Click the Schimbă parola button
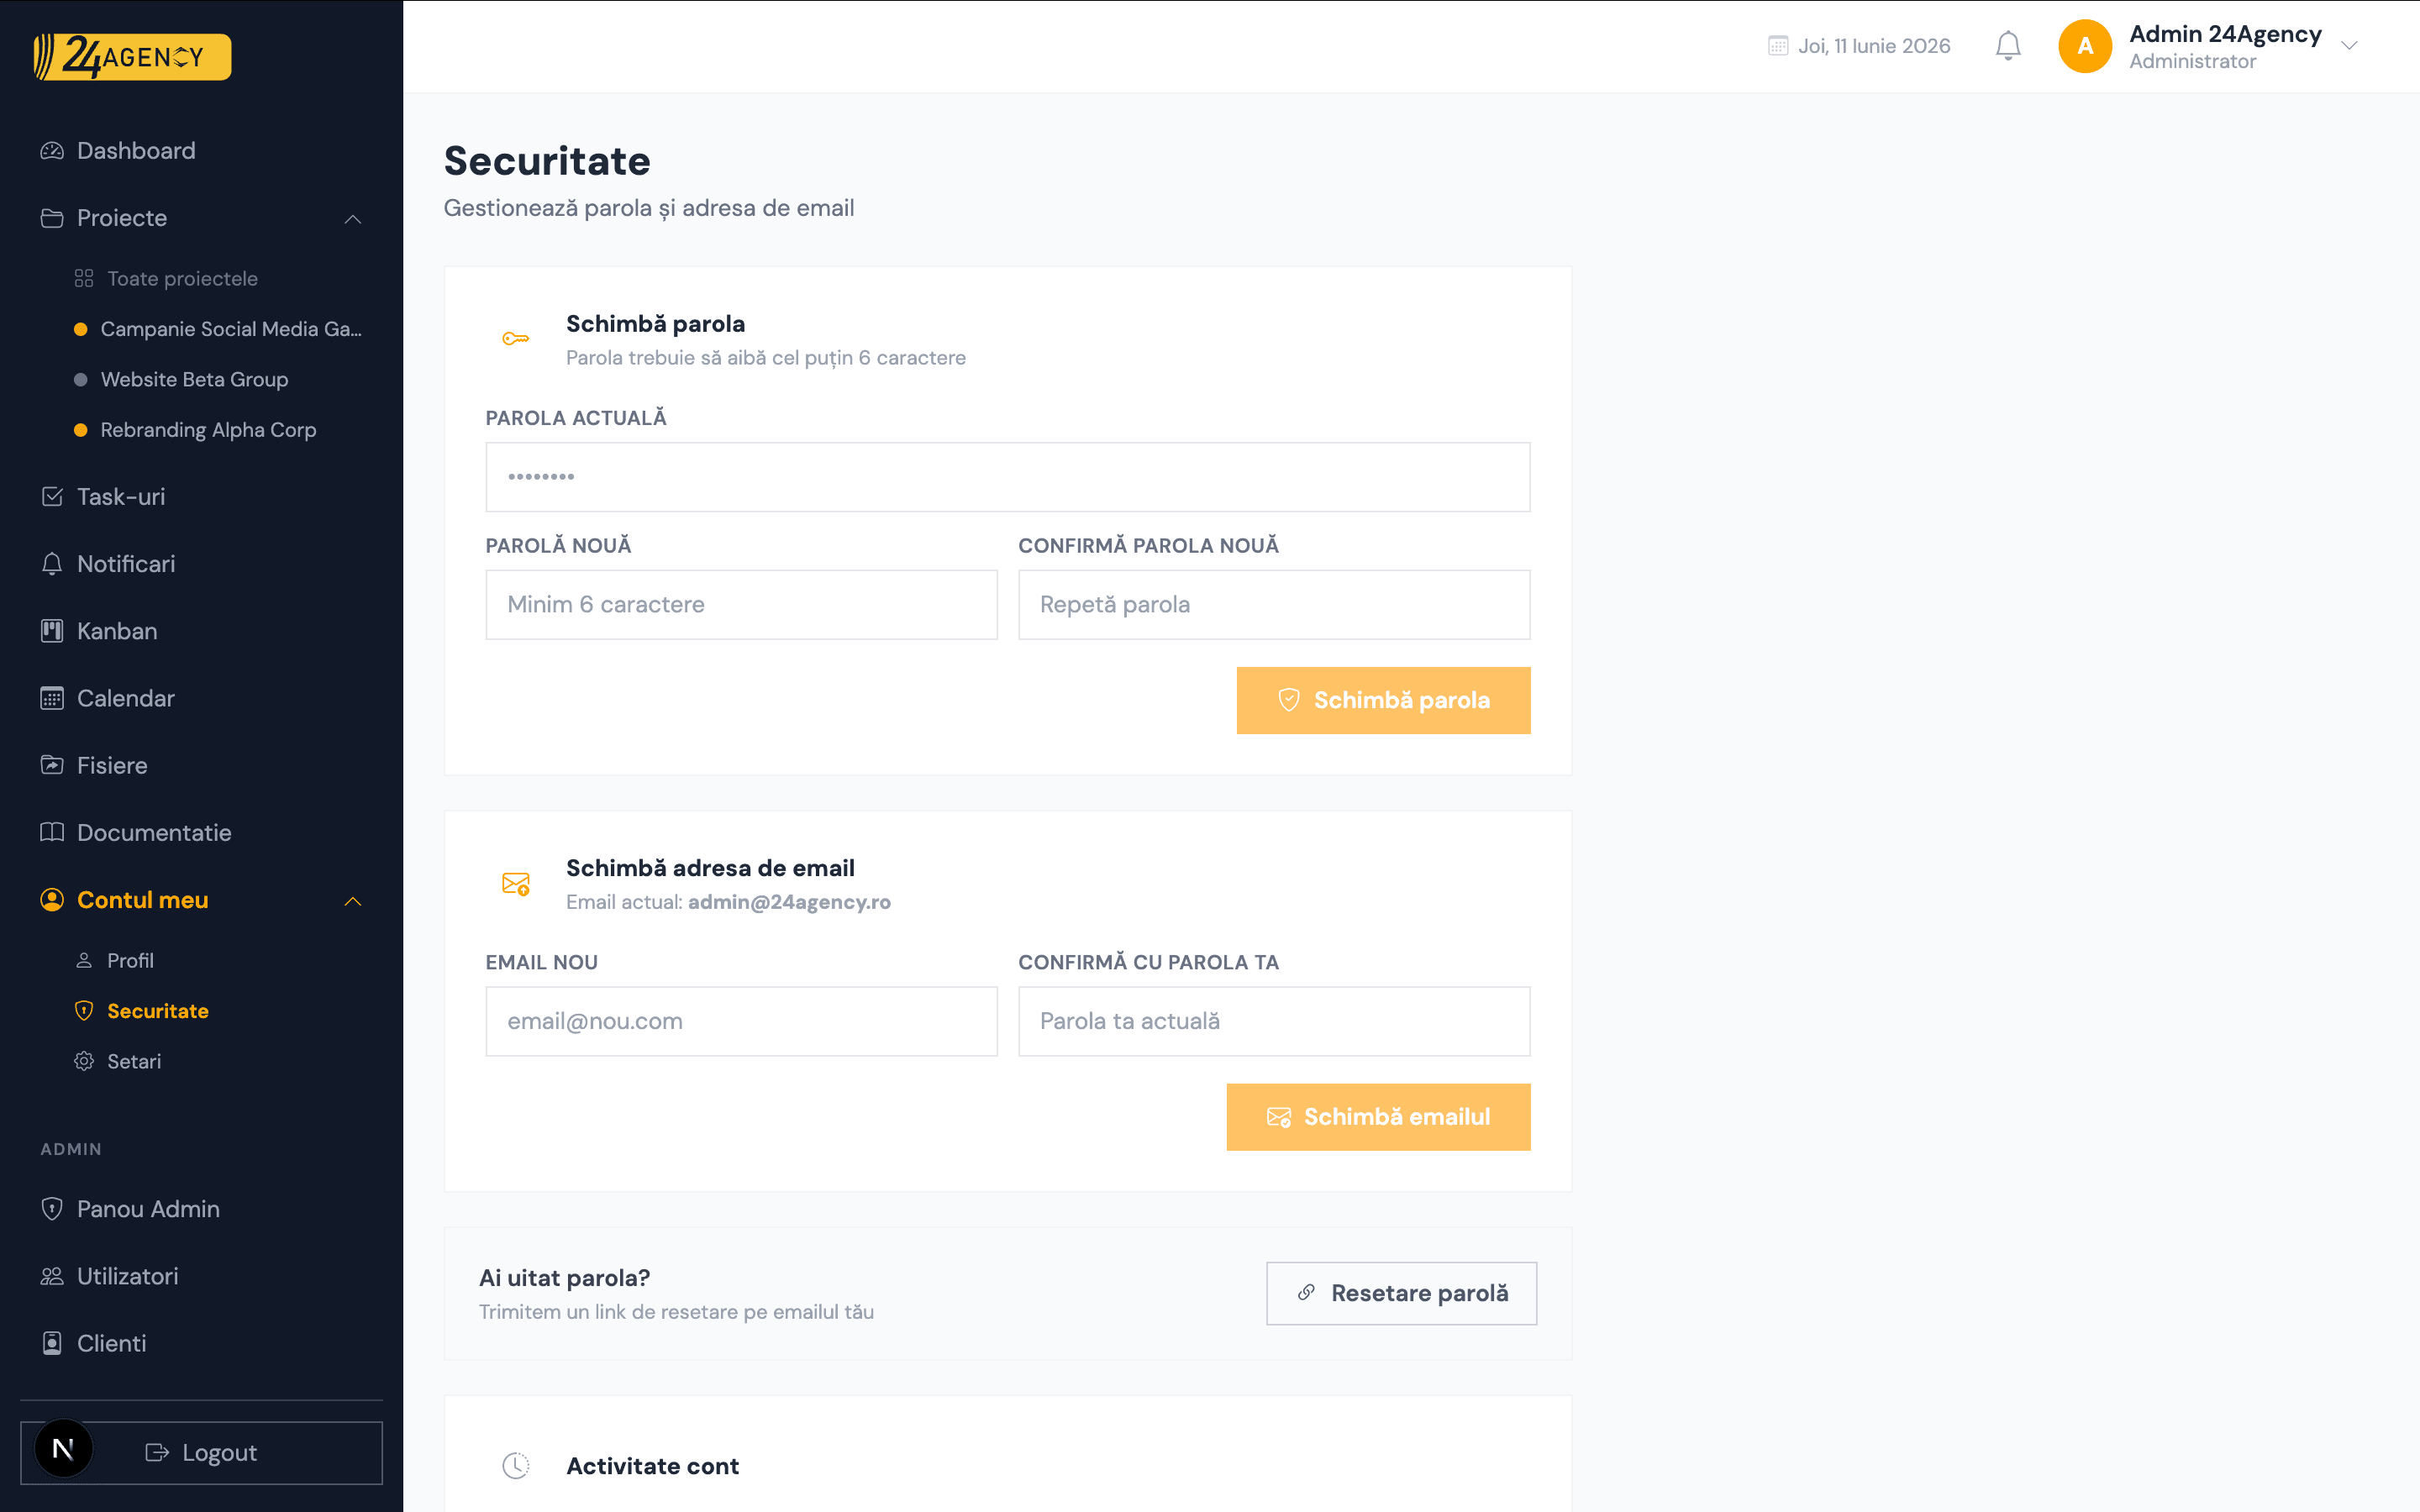Image resolution: width=2420 pixels, height=1512 pixels. pos(1383,700)
